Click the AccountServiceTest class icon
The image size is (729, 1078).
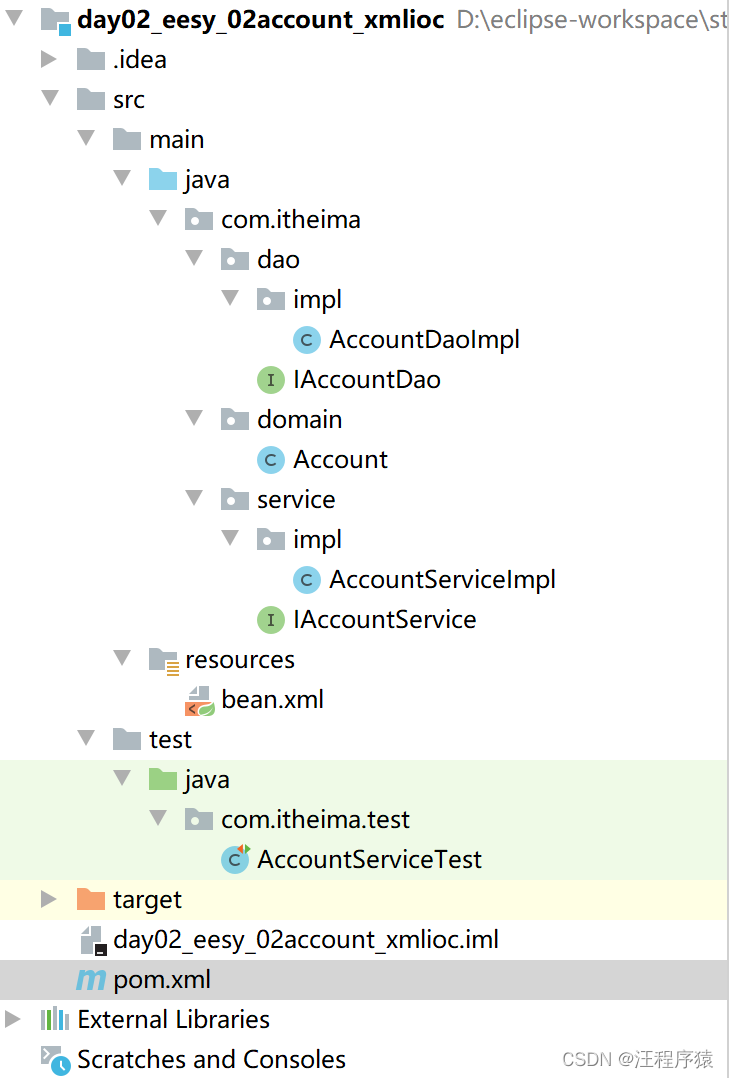coord(236,859)
